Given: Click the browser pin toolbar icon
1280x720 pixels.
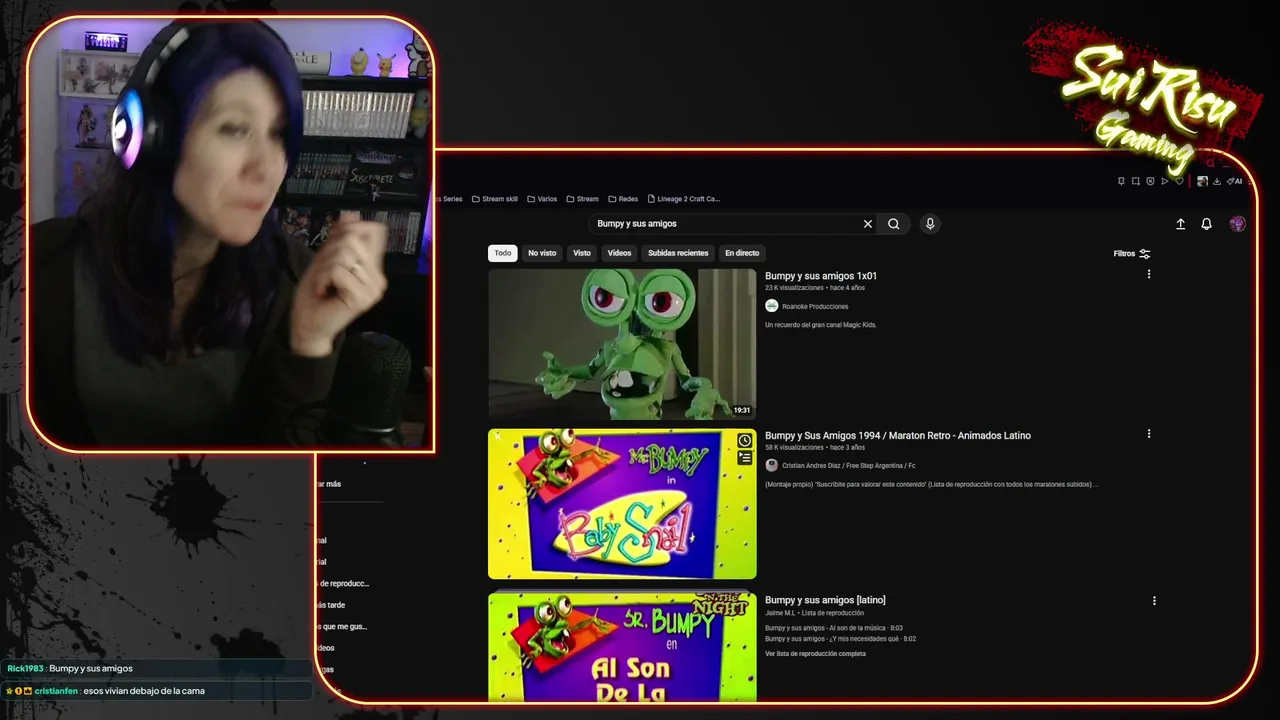Looking at the screenshot, I should (1121, 181).
